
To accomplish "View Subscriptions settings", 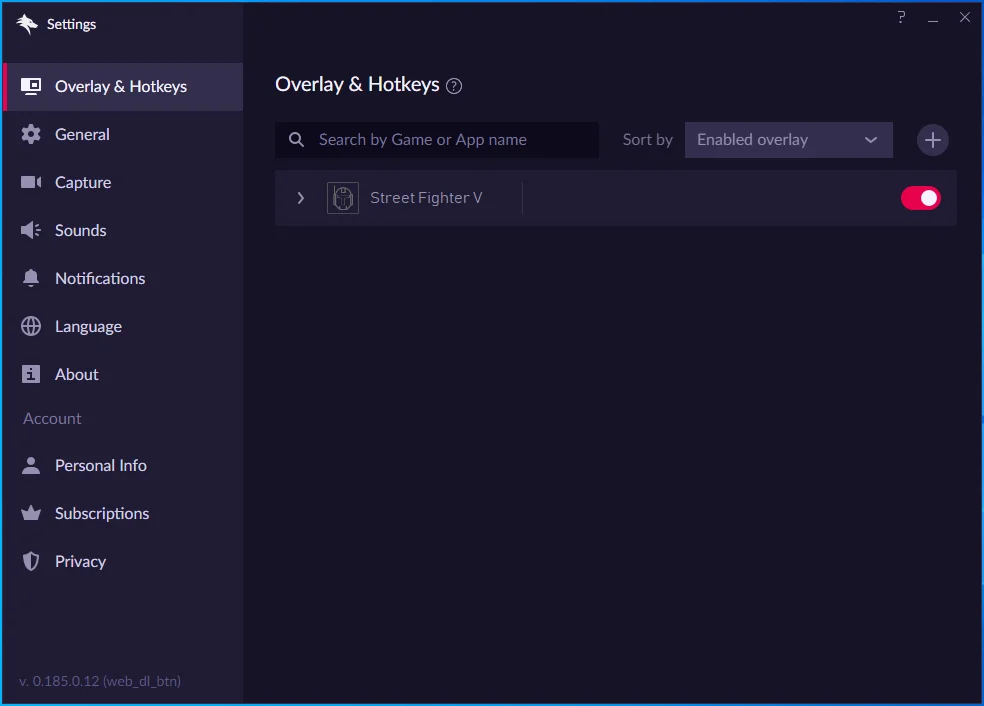I will point(123,513).
